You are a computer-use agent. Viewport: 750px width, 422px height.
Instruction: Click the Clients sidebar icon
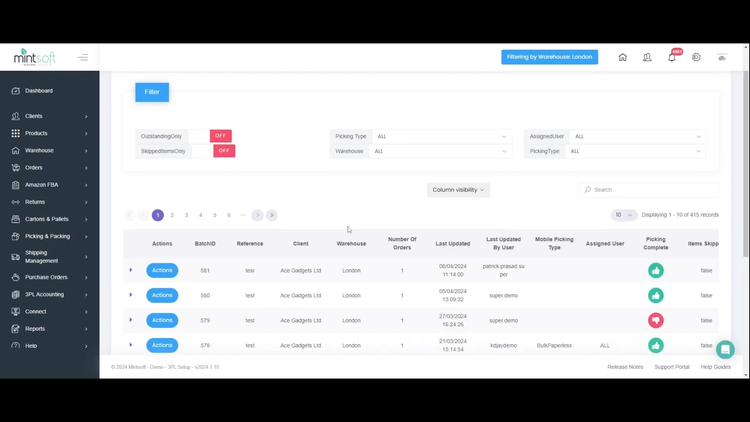[x=15, y=116]
